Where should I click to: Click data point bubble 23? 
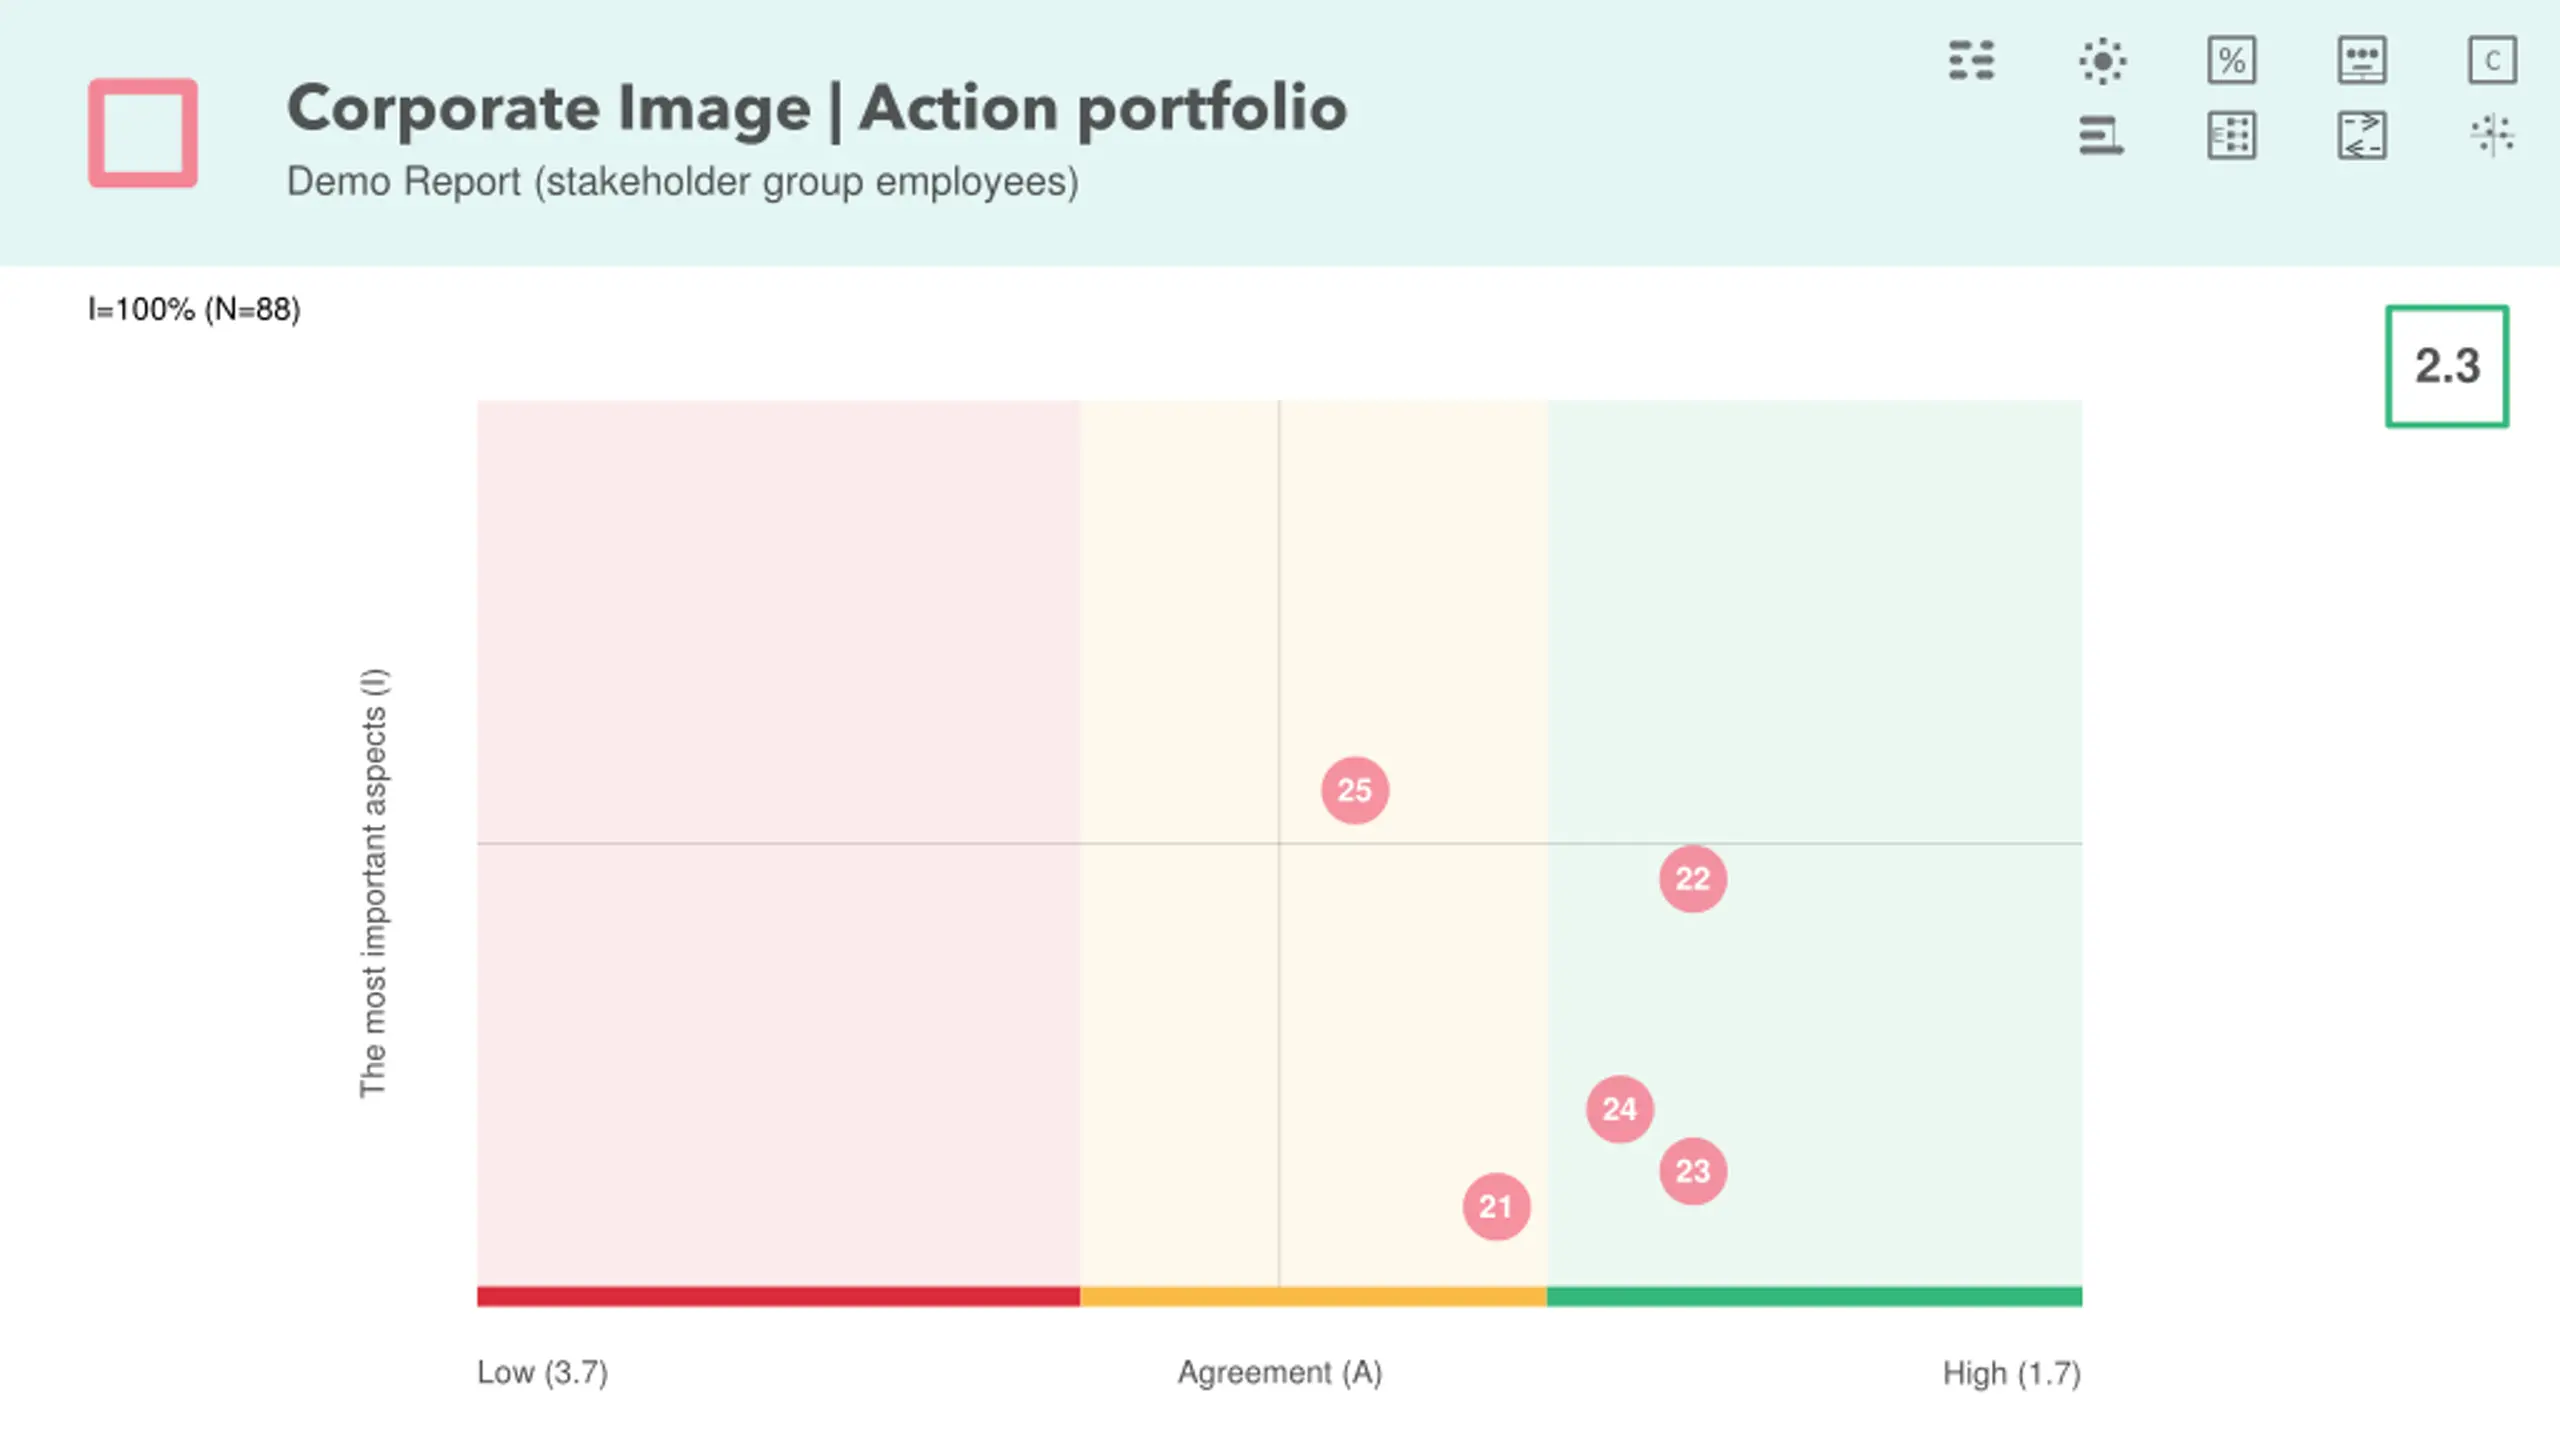tap(1693, 1171)
